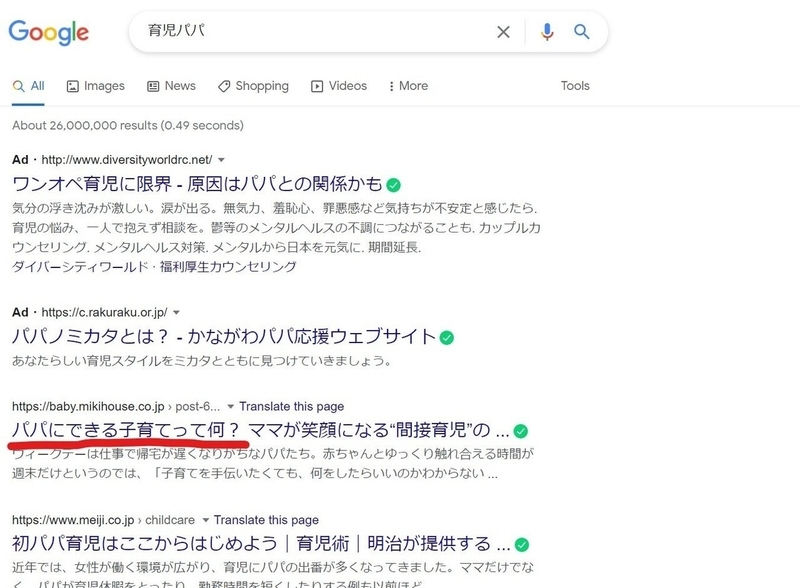Click the https://c.rakuraku.or.jp/ ad URL
The width and height of the screenshot is (800, 588).
[x=104, y=312]
